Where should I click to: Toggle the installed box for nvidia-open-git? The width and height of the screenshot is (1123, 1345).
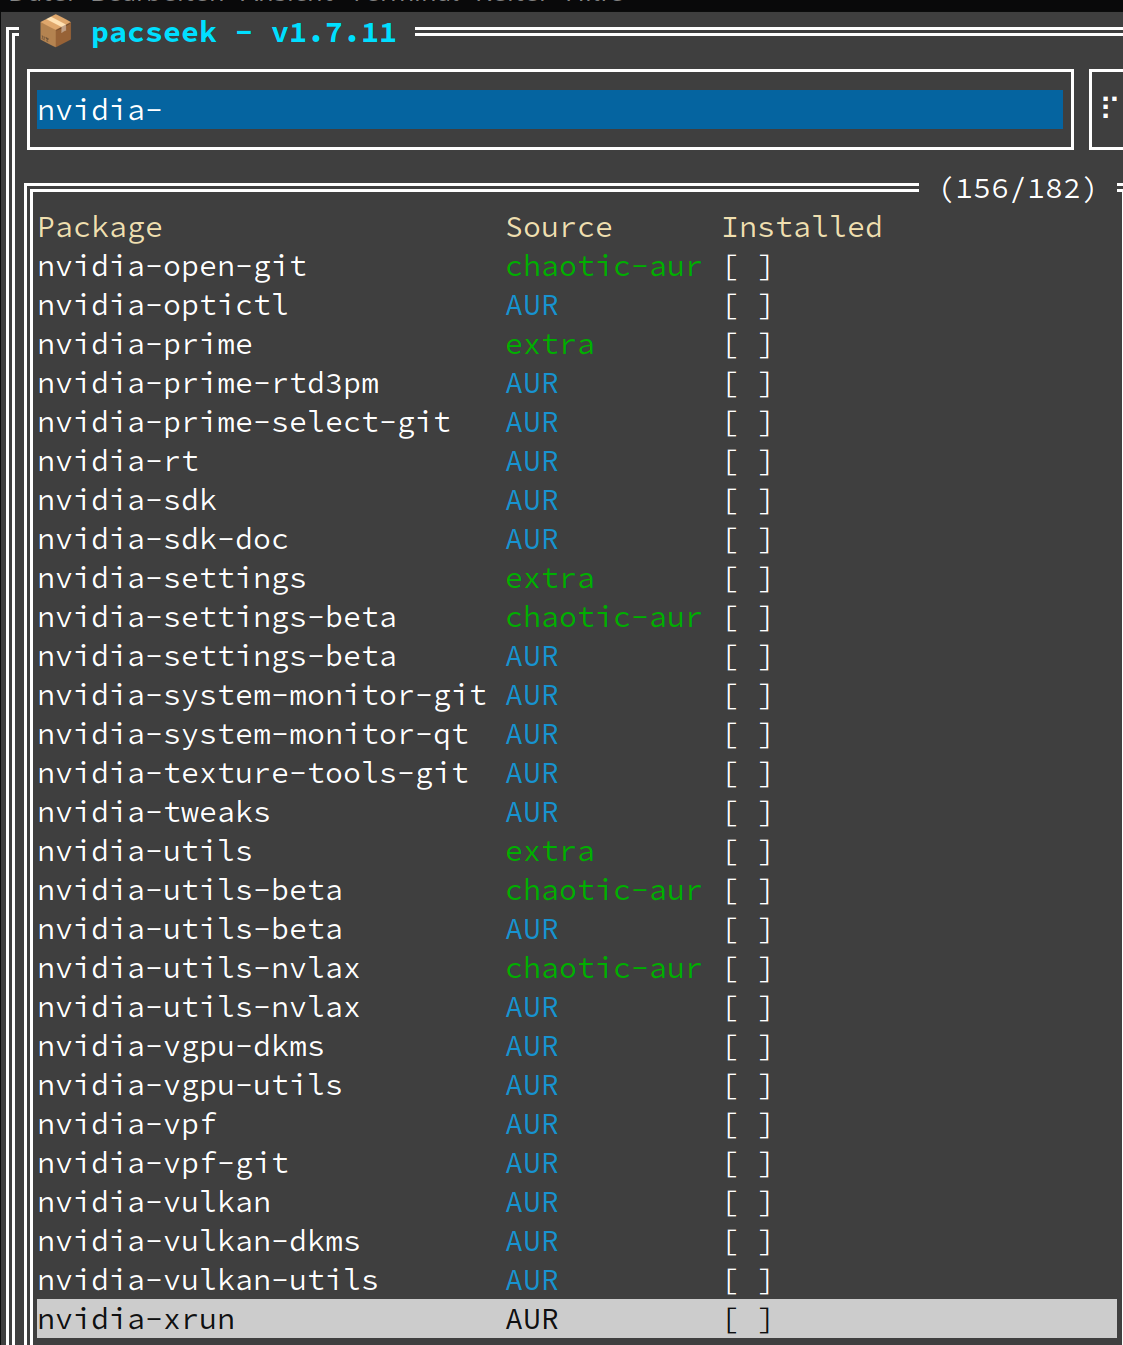point(748,267)
